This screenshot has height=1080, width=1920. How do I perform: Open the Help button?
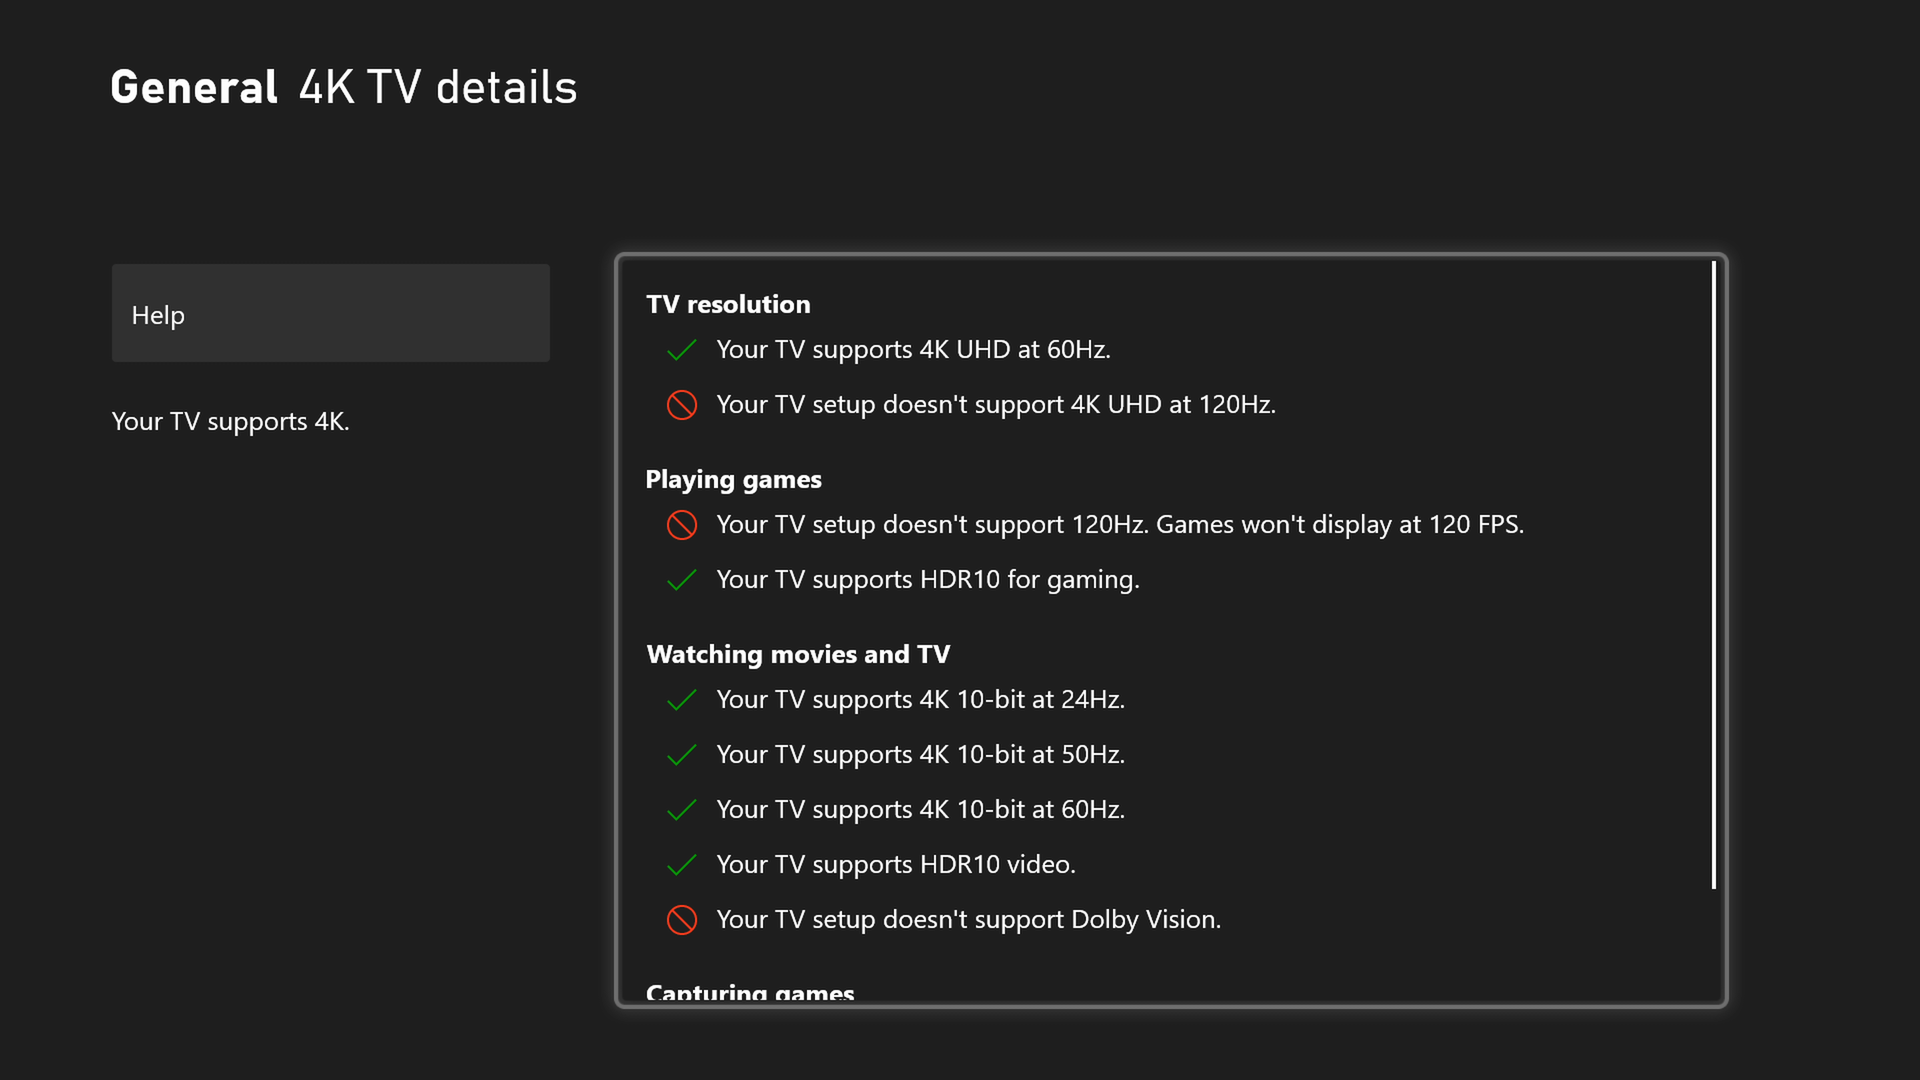(331, 313)
